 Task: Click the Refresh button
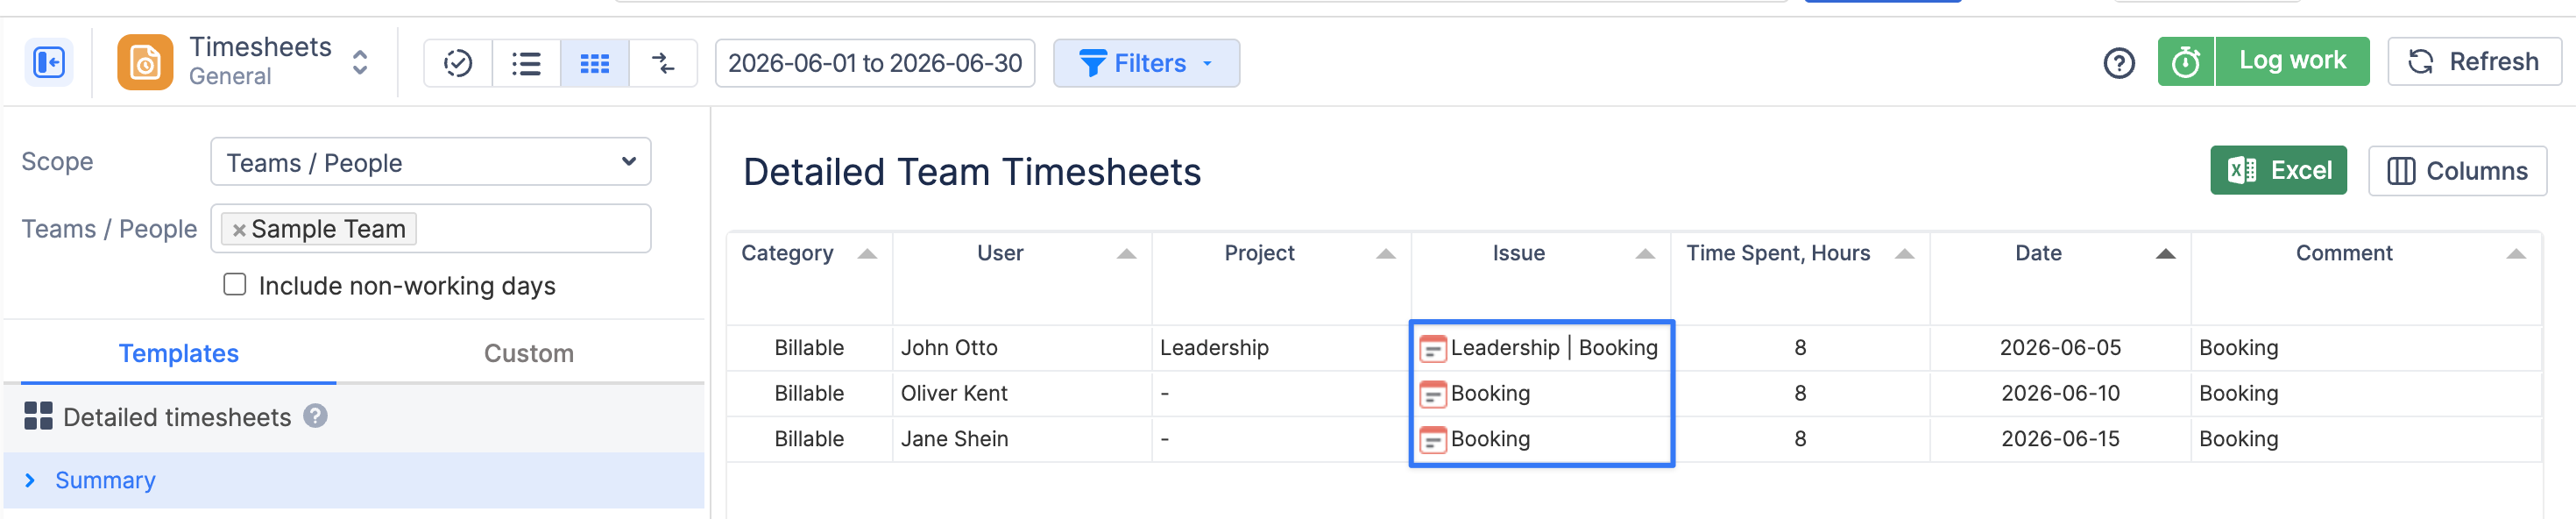tap(2474, 62)
